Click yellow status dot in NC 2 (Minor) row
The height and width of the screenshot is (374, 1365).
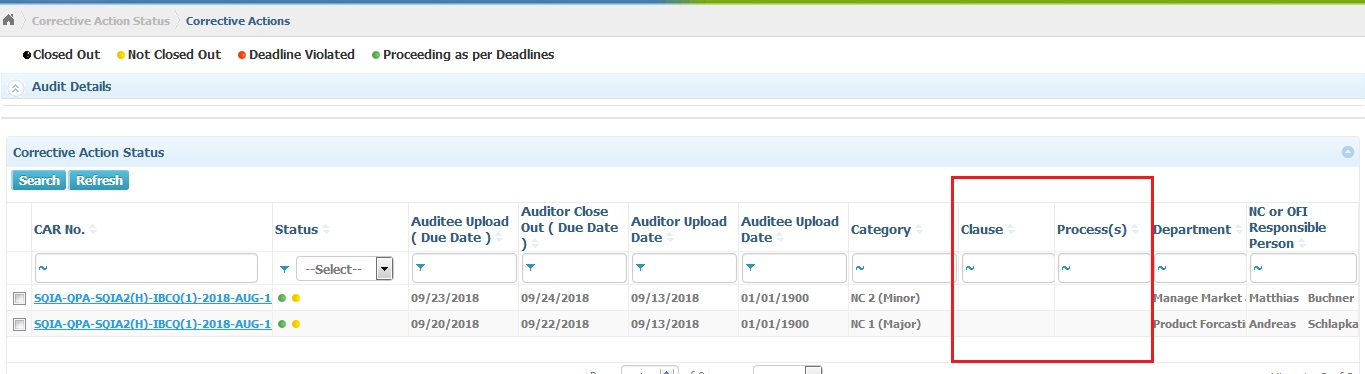(x=296, y=298)
